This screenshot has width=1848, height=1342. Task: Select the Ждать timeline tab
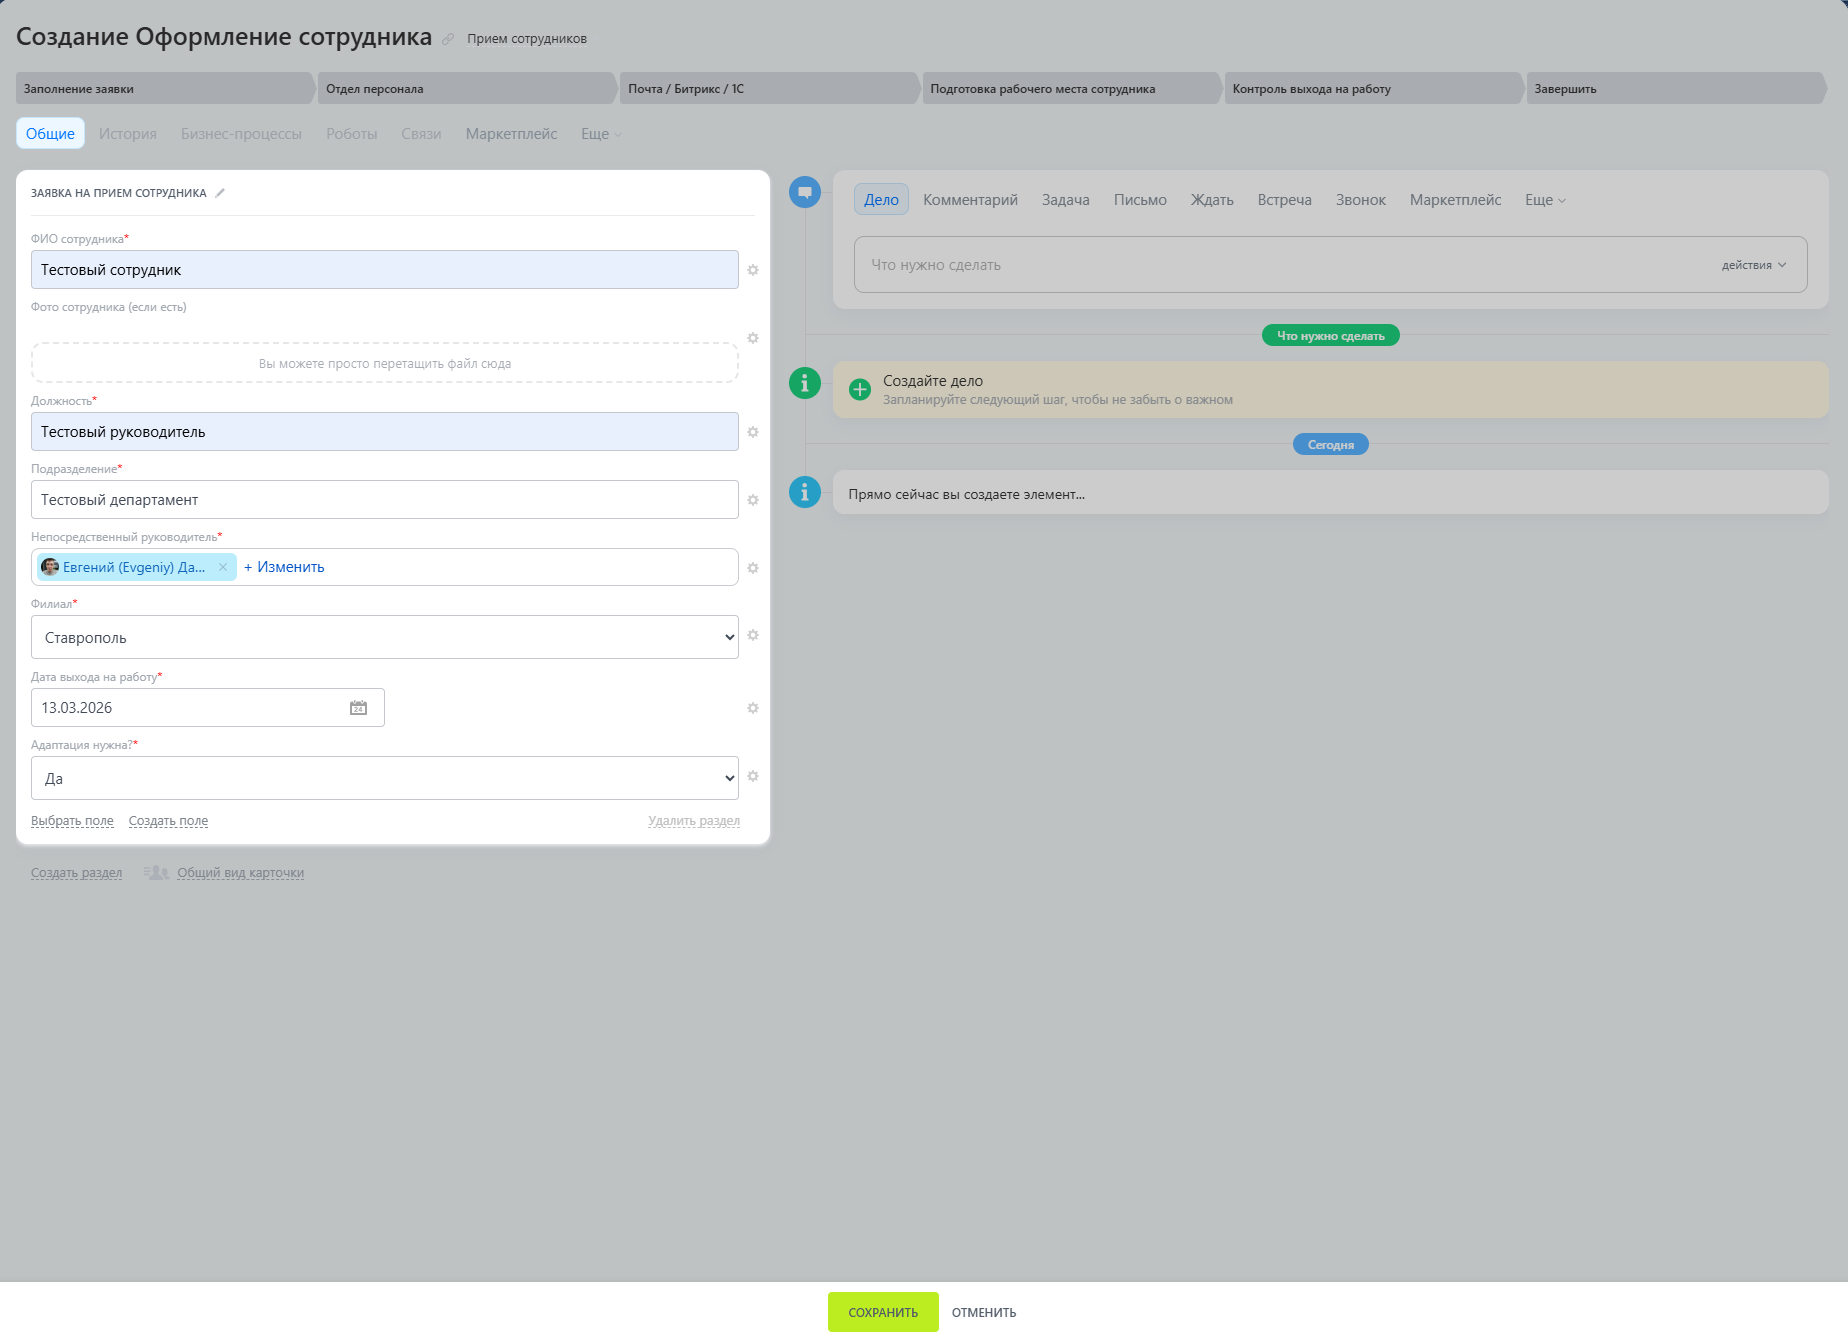tap(1212, 200)
